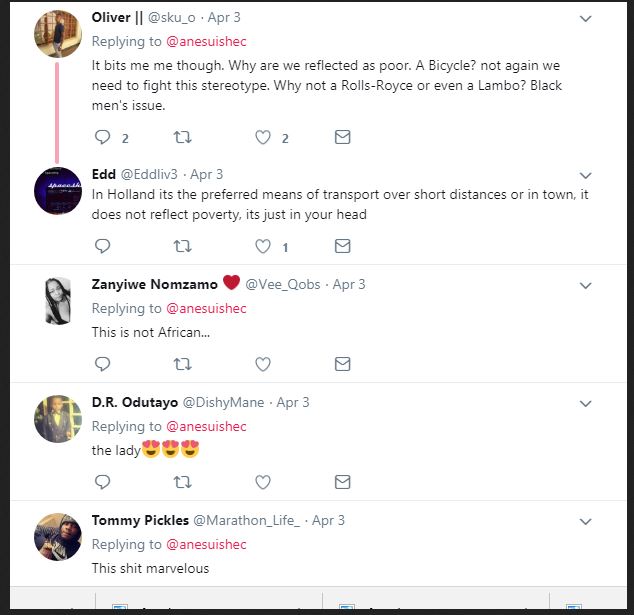
Task: Open Oliver's profile picture
Action: [x=58, y=35]
